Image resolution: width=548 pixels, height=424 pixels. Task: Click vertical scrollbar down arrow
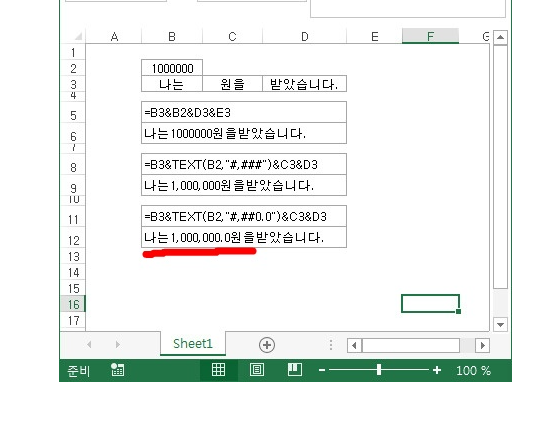(500, 325)
